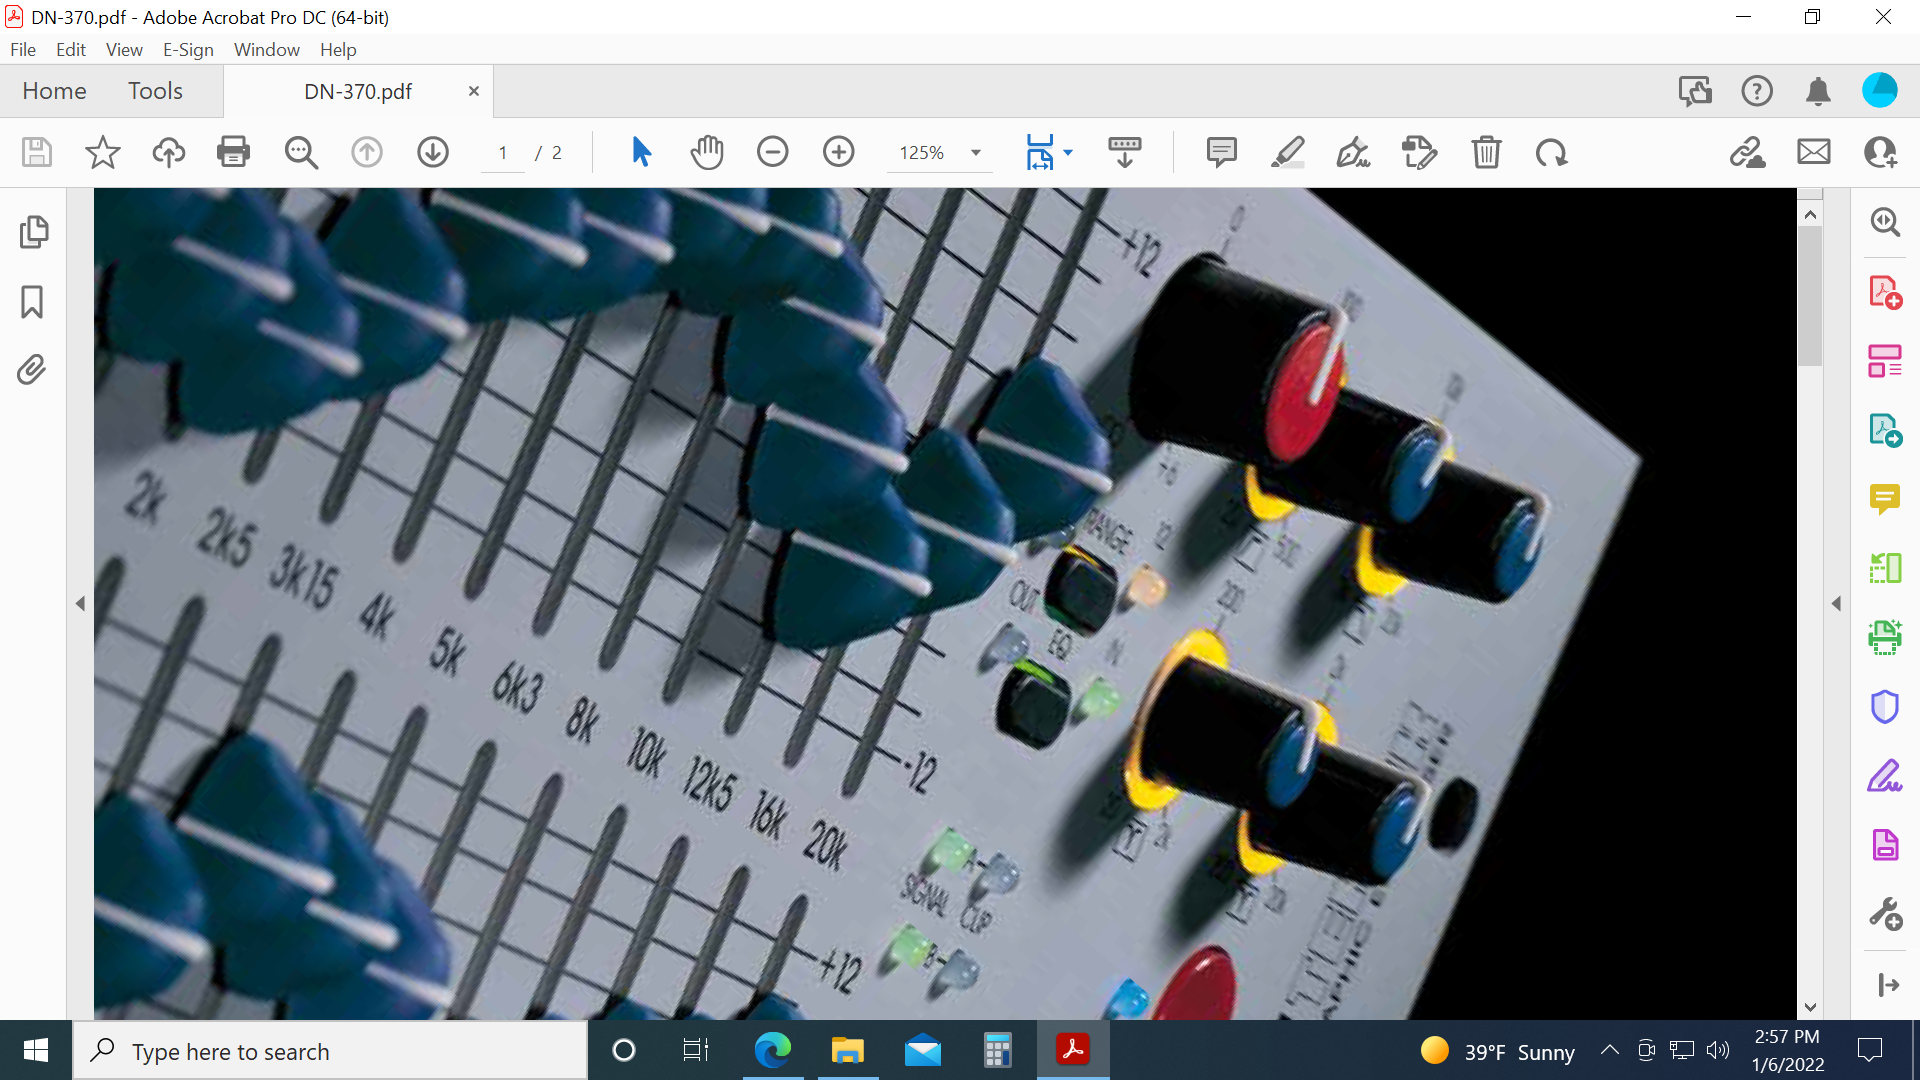Open the Protect tool in right pane
The width and height of the screenshot is (1920, 1080).
[x=1884, y=707]
